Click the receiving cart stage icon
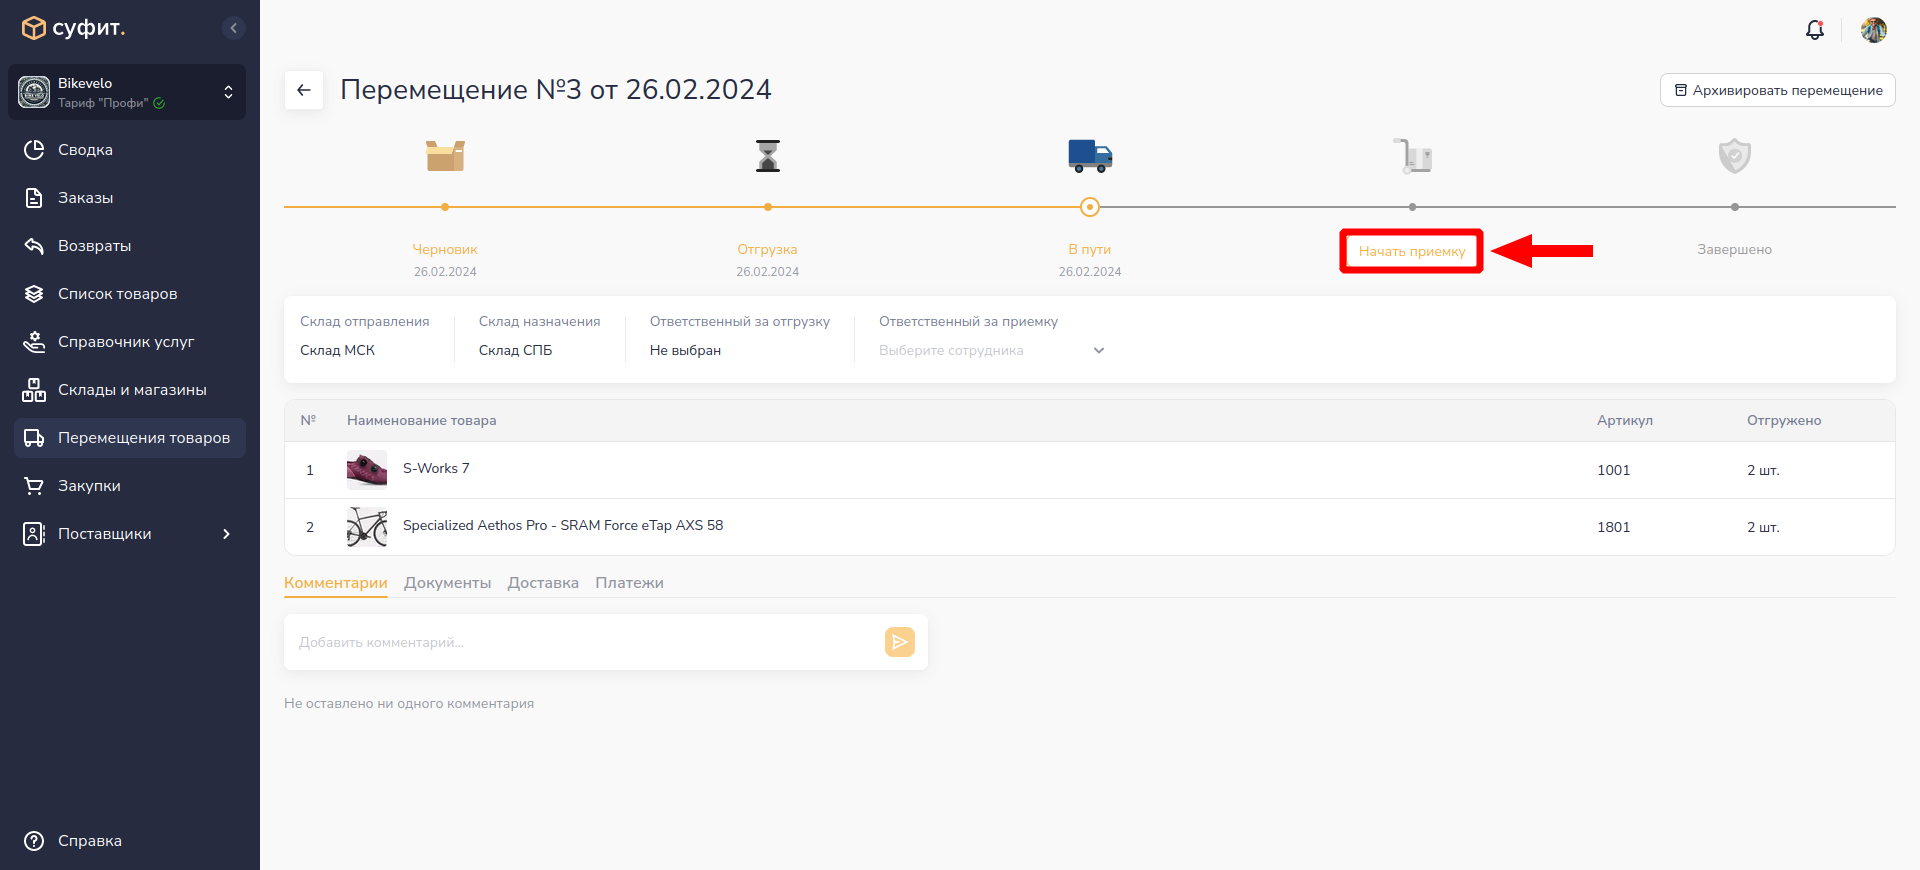 click(x=1412, y=156)
